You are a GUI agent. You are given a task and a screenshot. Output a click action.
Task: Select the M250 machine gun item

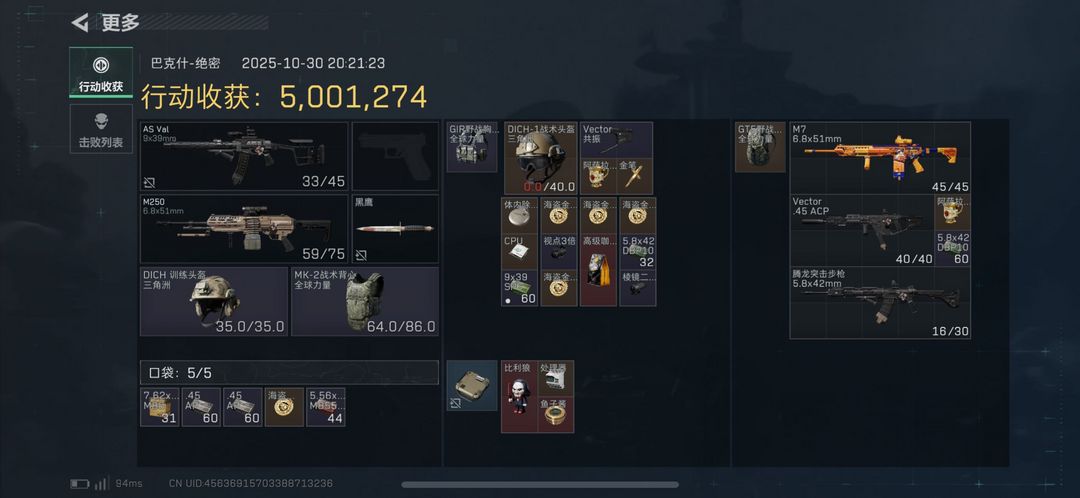click(x=245, y=229)
